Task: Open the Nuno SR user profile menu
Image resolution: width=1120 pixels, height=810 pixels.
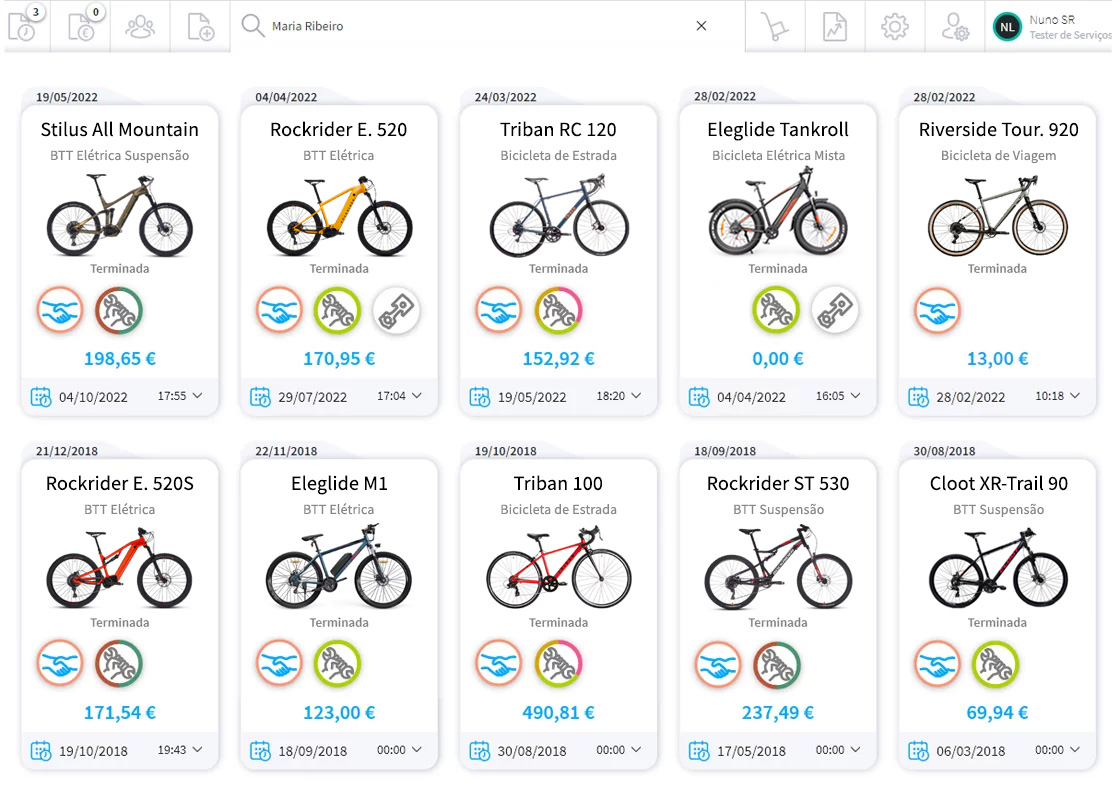Action: pos(1050,27)
